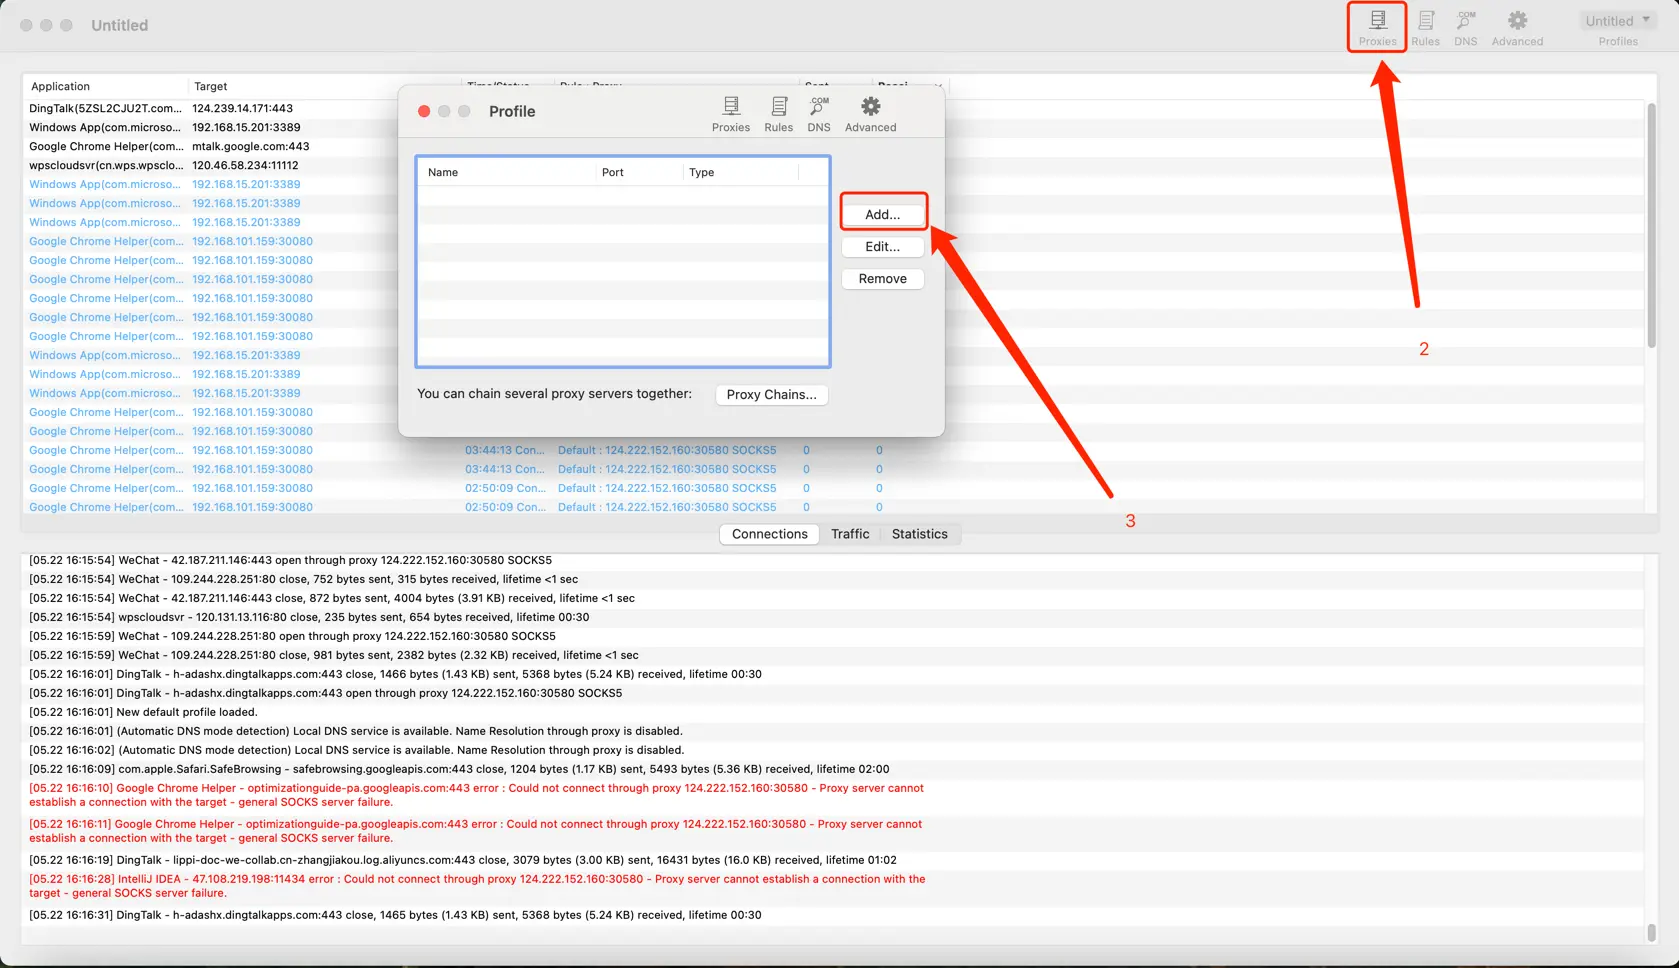Viewport: 1679px width, 968px height.
Task: Select the mtalk.google.com:443 connection row
Action: pos(212,146)
